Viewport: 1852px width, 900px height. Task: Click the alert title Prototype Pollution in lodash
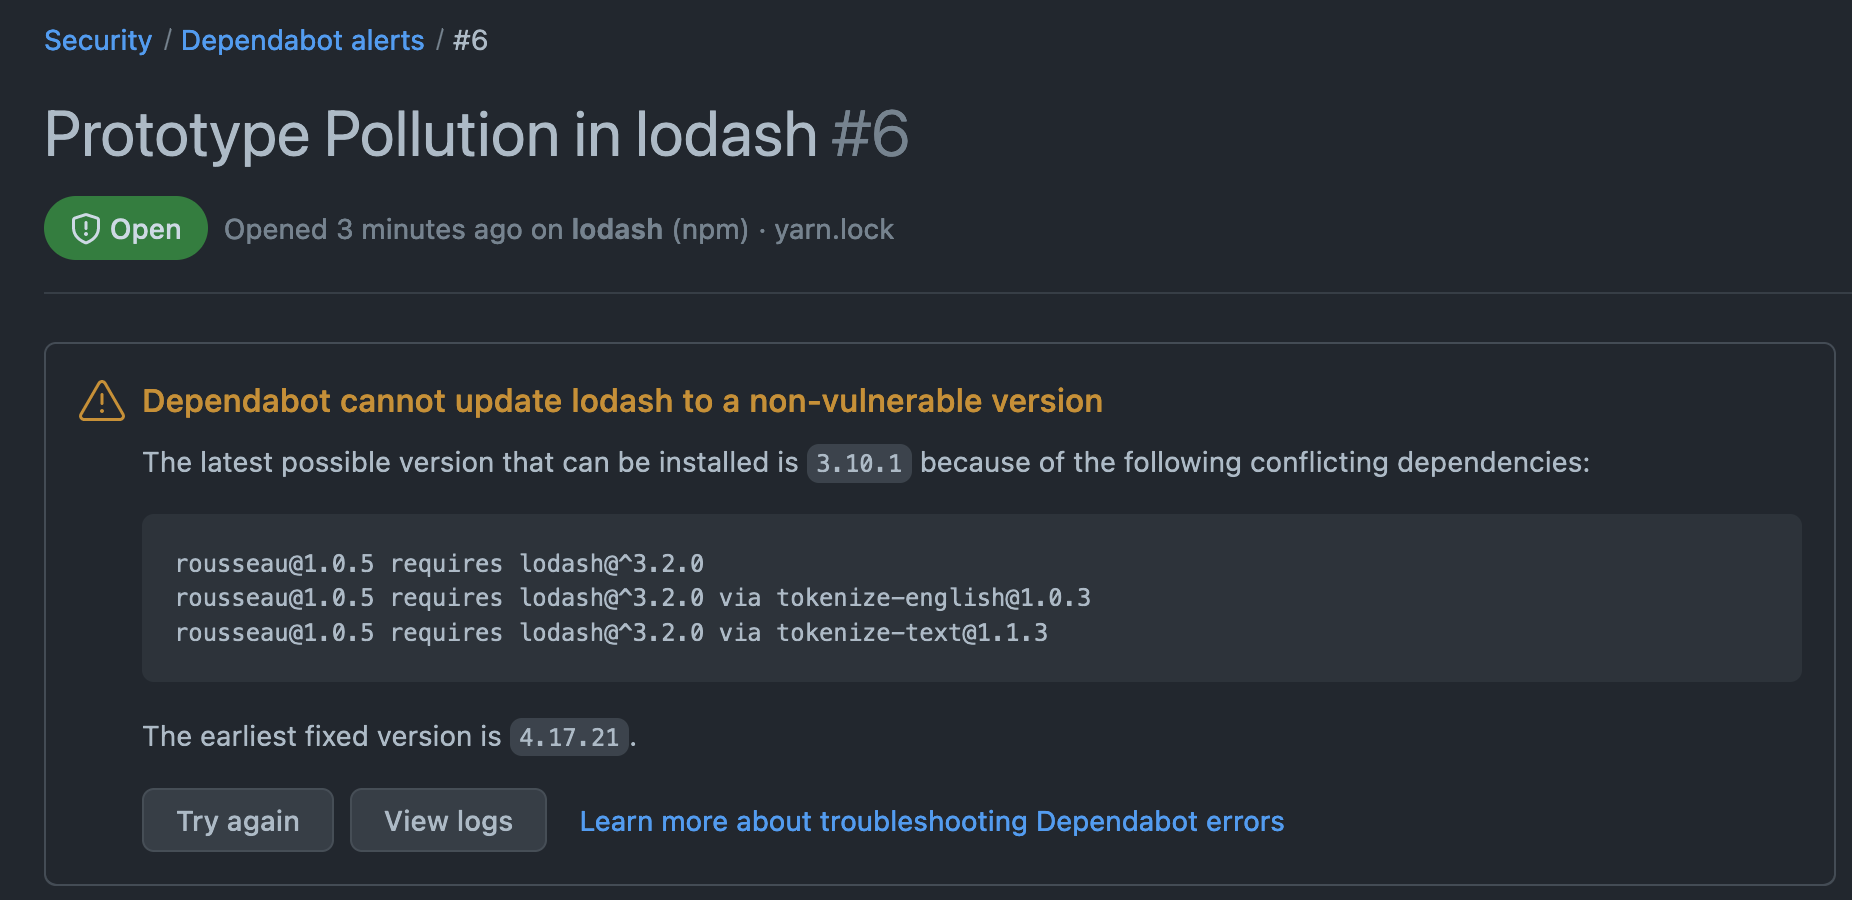click(430, 135)
